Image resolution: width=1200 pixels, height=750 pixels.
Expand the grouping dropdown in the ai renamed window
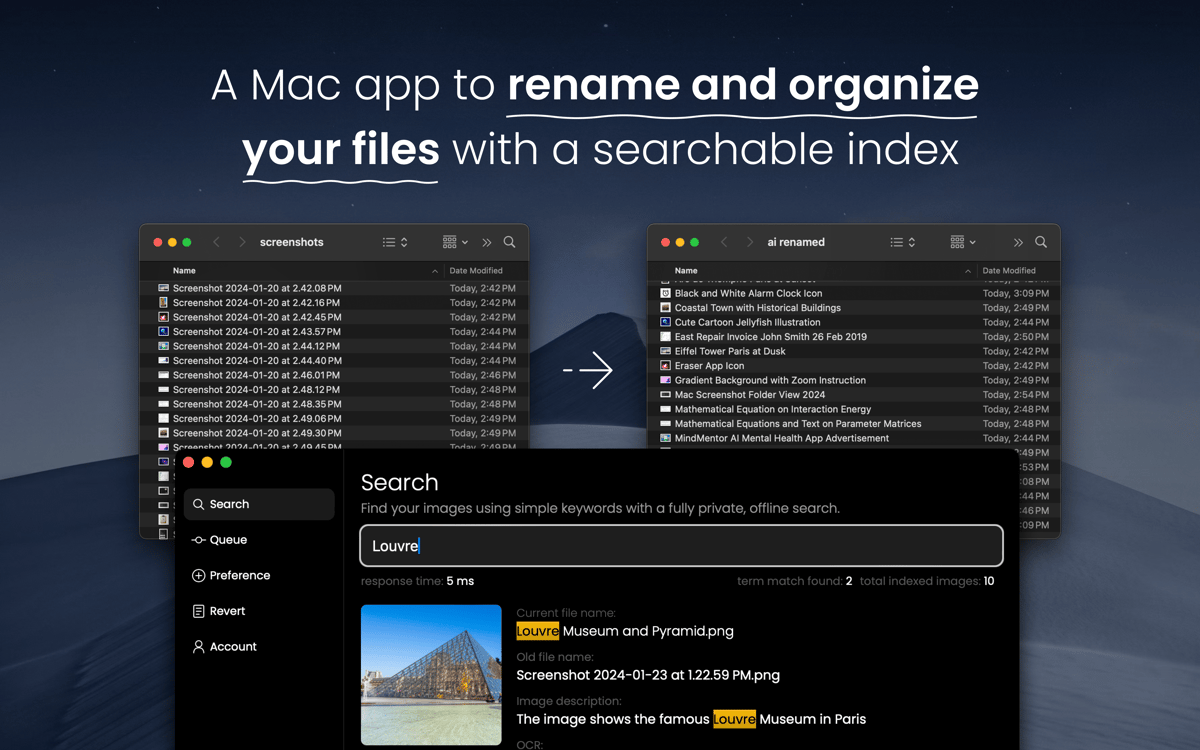click(x=962, y=242)
